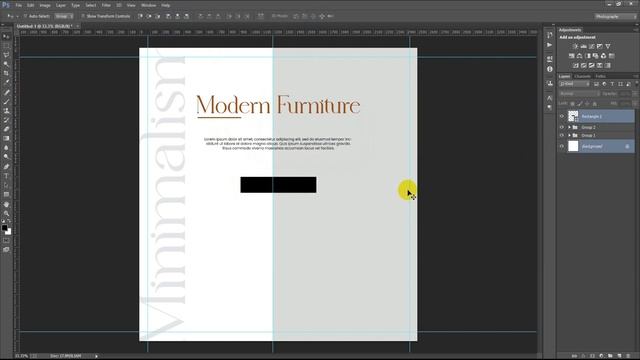Select the Pen tool
The image size is (640, 360).
click(x=6, y=167)
